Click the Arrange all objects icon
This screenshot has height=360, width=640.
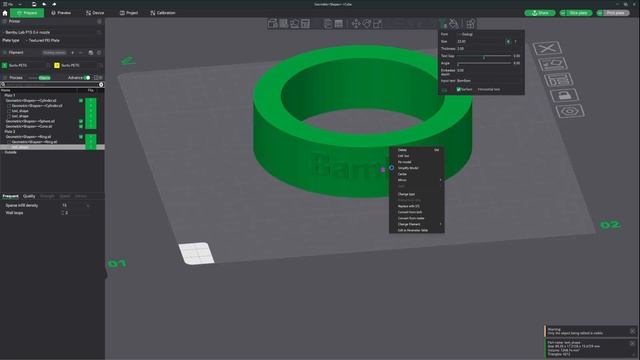coord(305,24)
